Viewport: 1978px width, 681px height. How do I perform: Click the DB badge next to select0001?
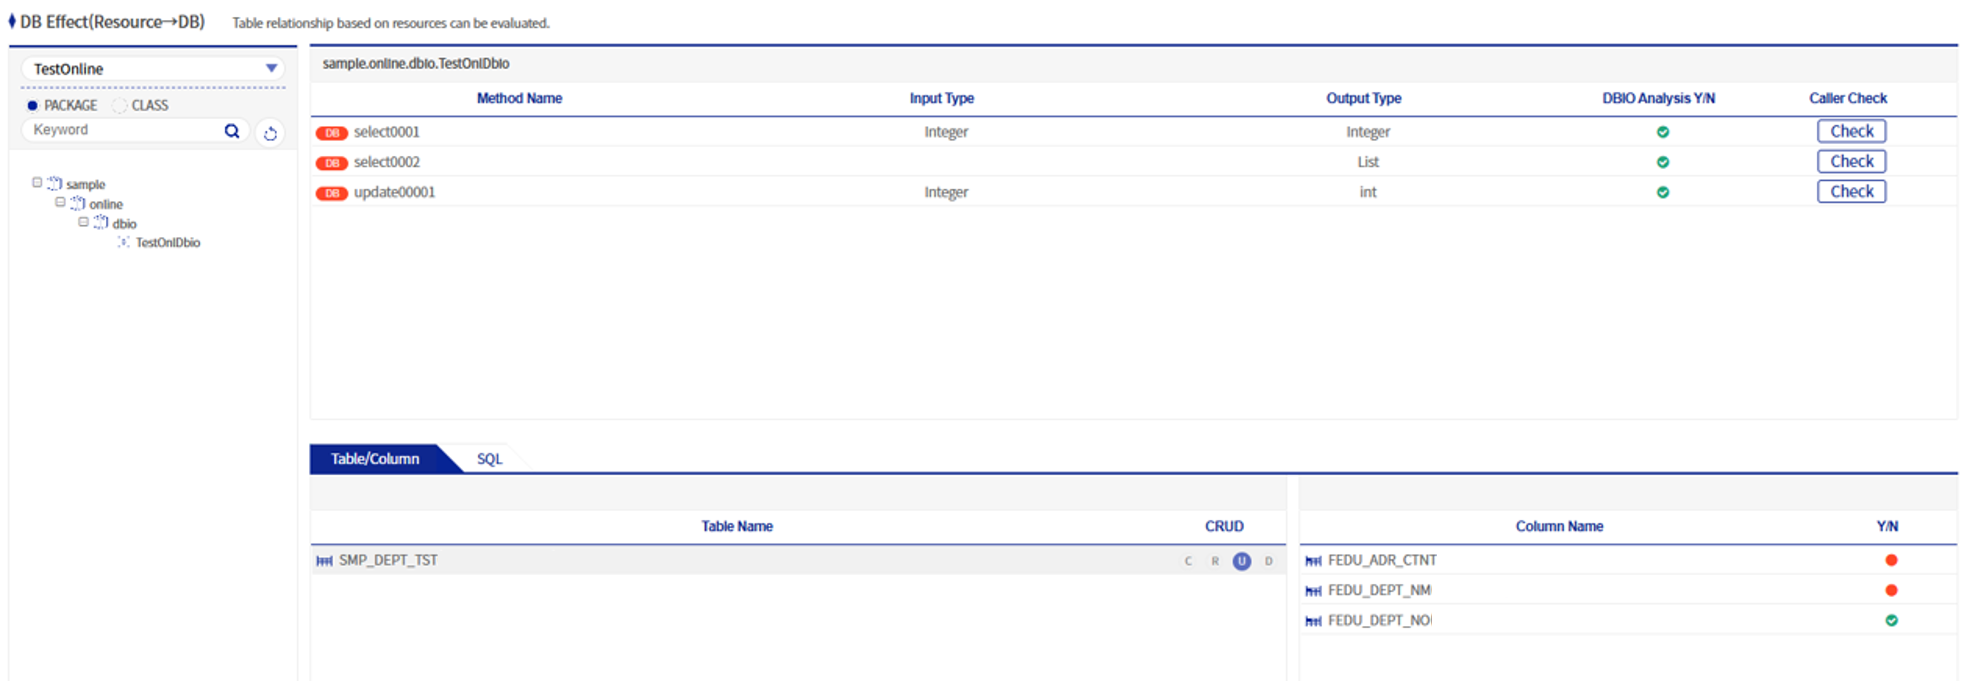click(331, 133)
